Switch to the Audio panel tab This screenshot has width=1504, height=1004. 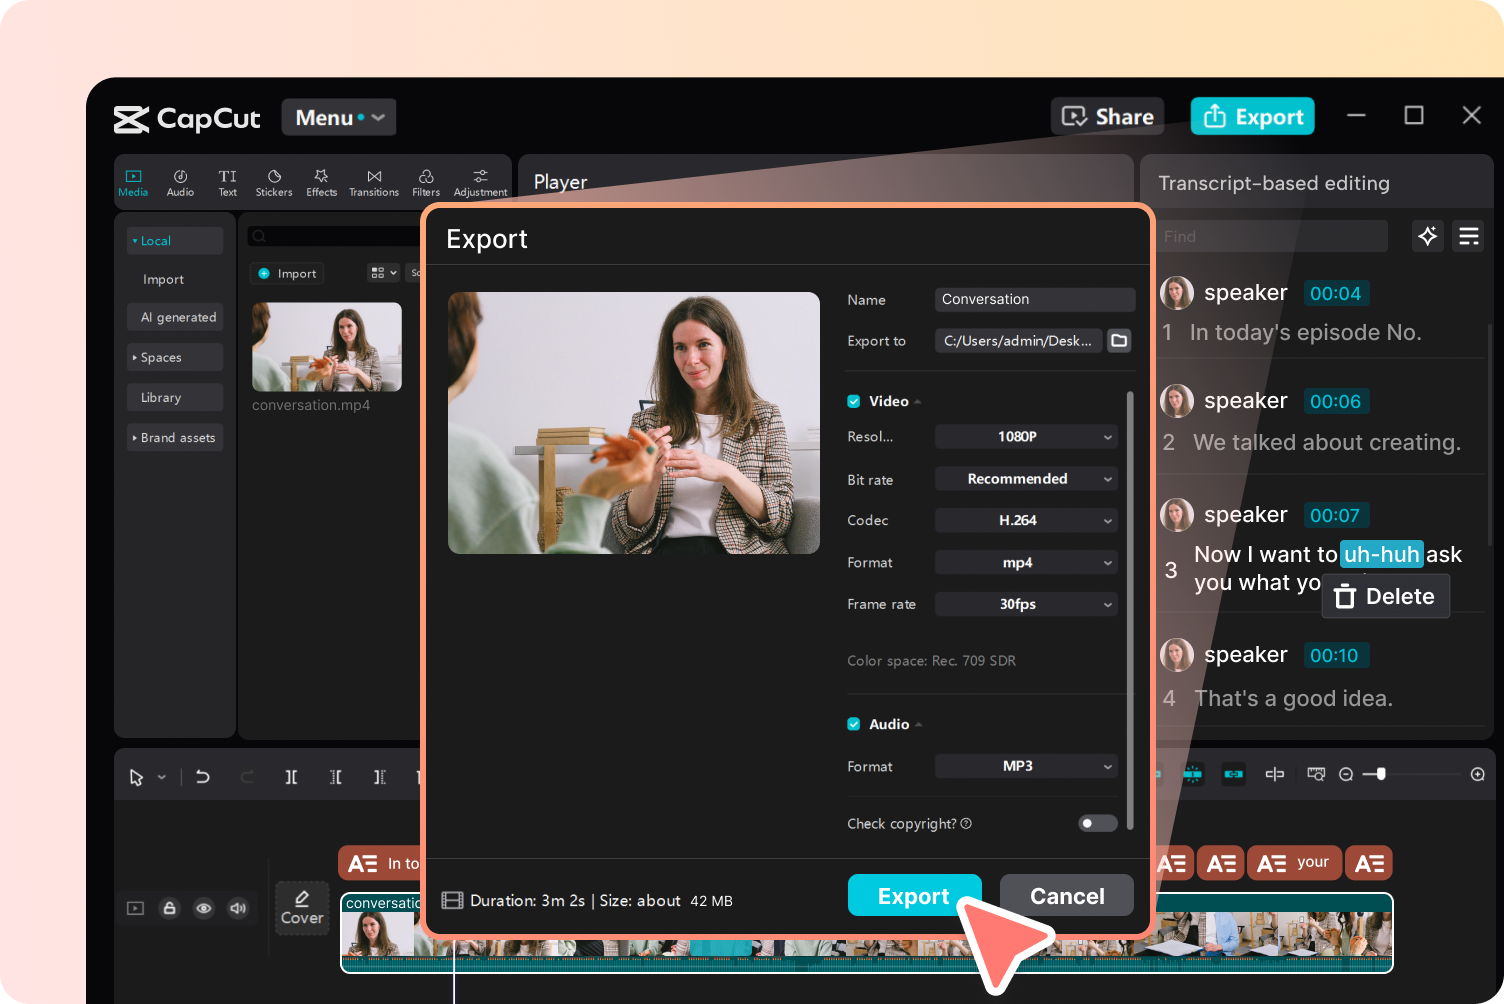(180, 180)
